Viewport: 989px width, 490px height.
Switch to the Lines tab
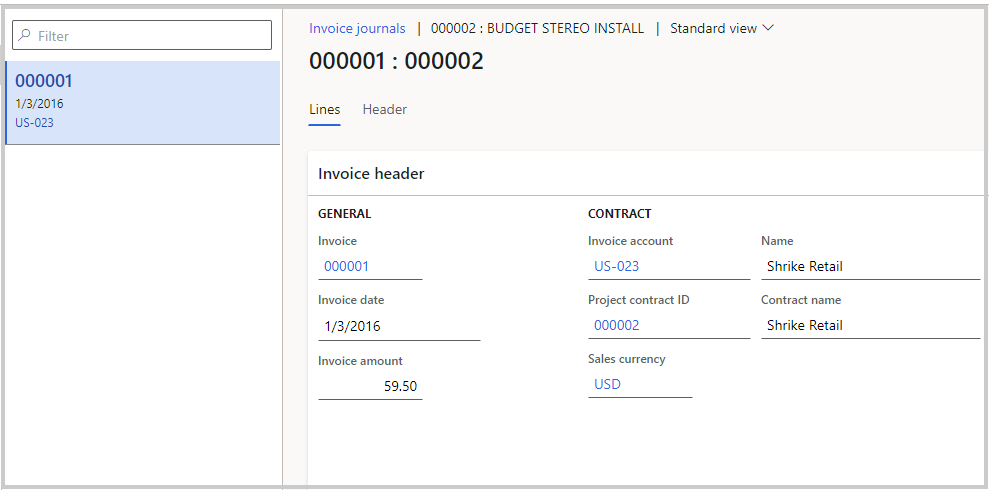[324, 110]
